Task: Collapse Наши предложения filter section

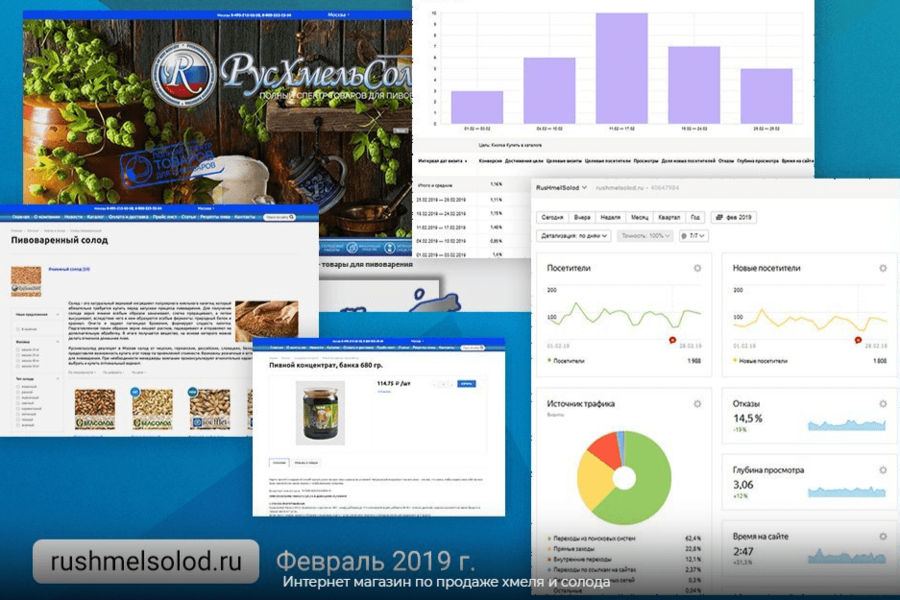Action: (x=57, y=315)
